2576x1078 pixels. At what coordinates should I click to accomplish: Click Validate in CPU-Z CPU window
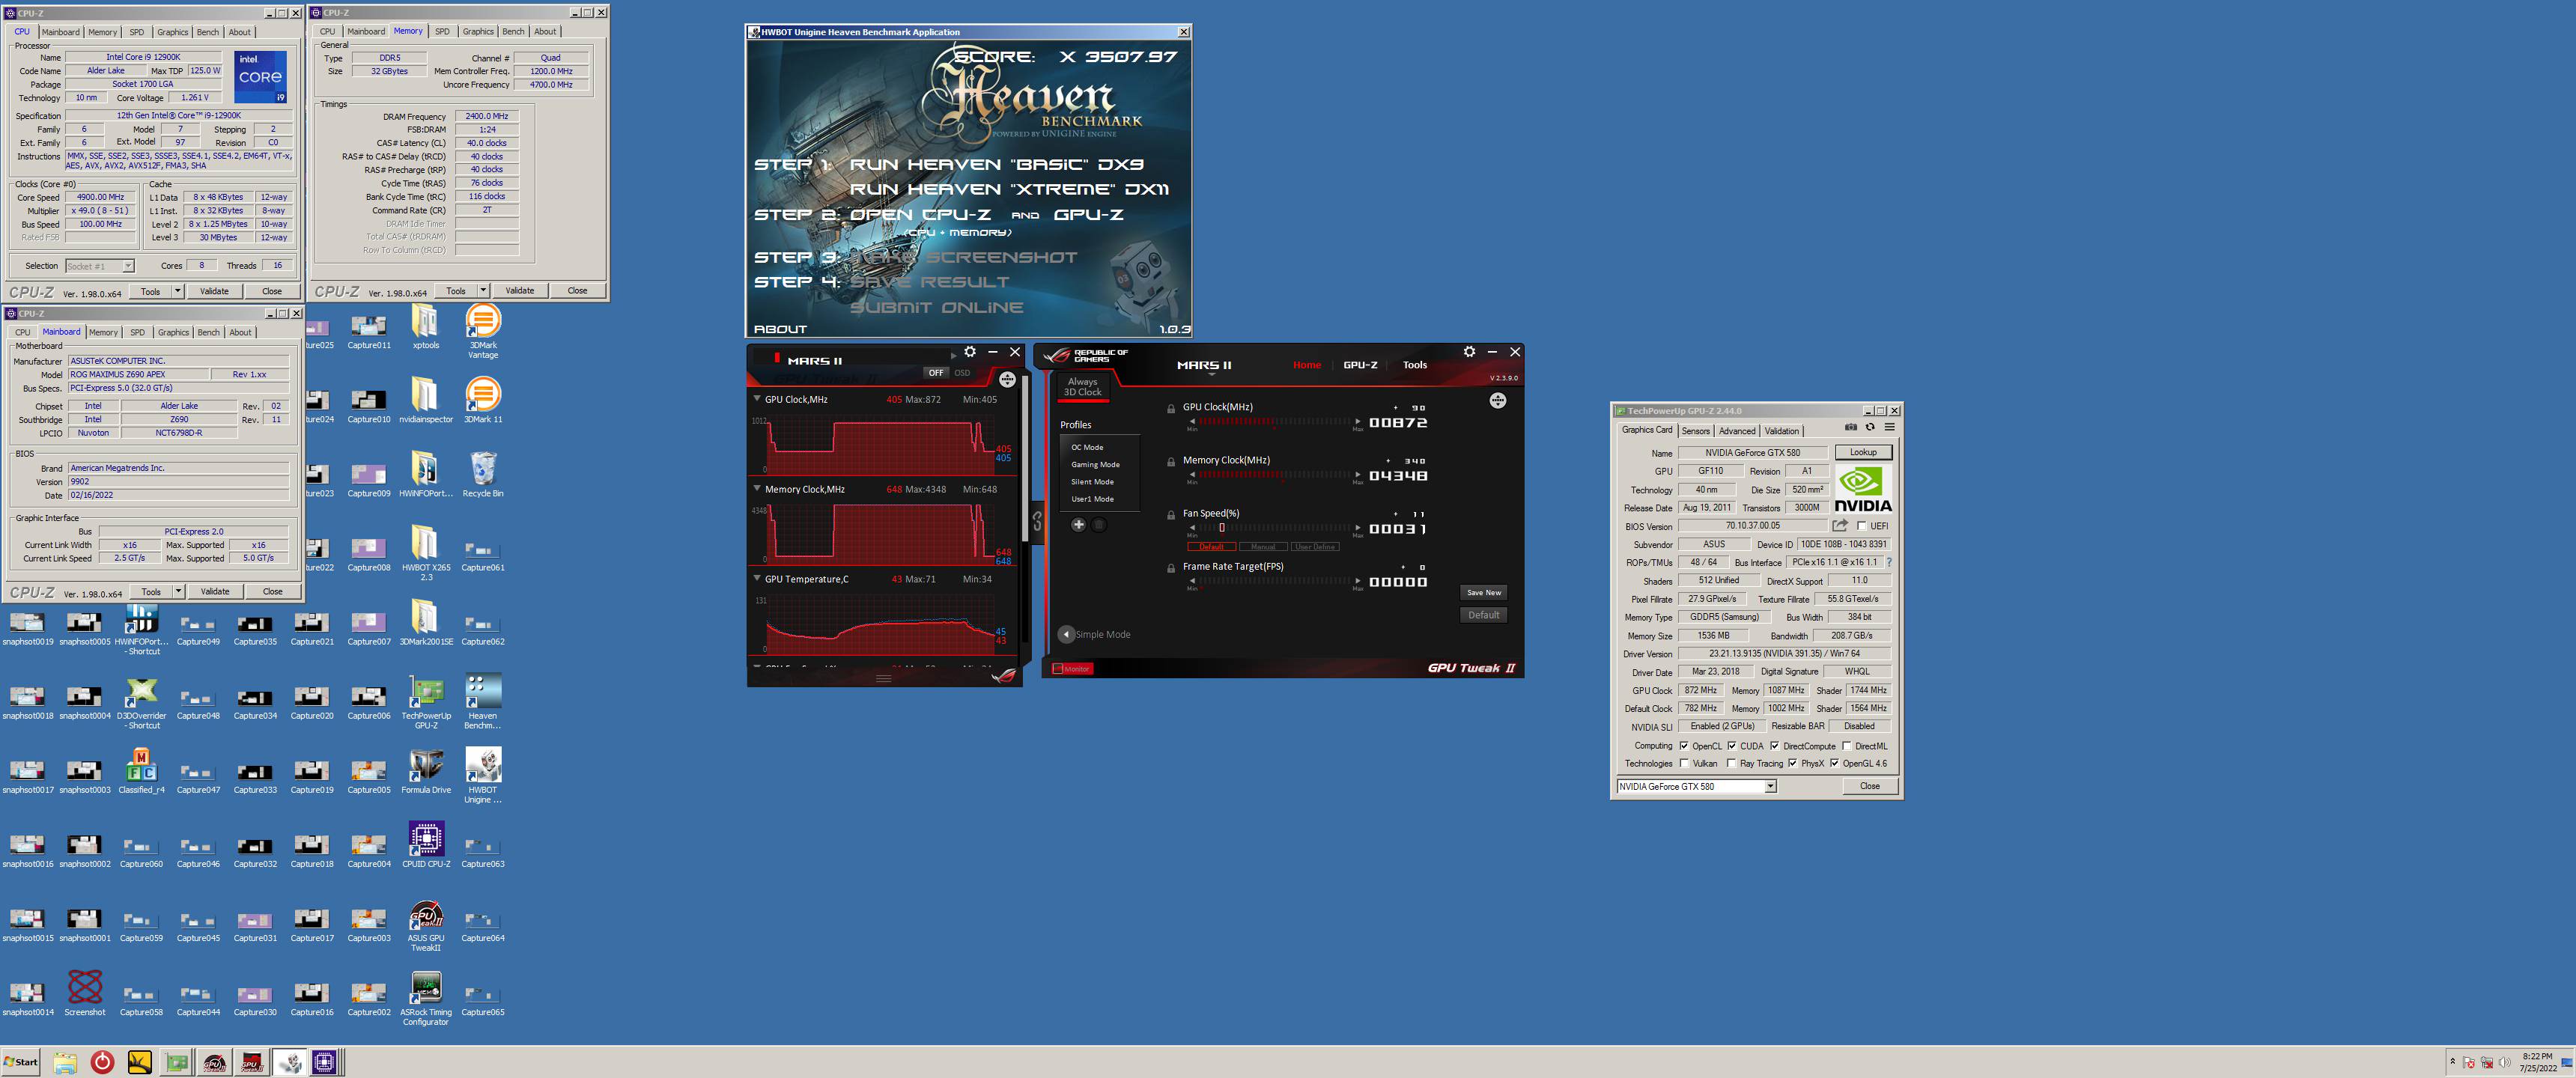click(x=214, y=291)
